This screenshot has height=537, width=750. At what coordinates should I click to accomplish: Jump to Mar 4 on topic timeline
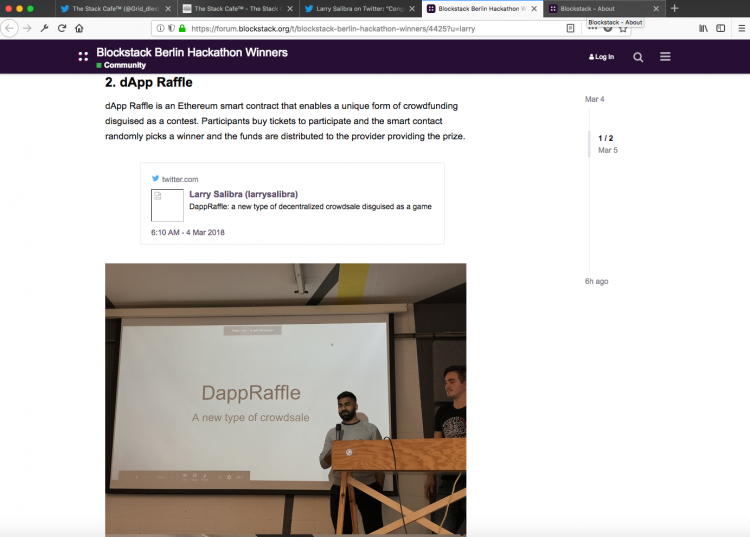point(595,99)
